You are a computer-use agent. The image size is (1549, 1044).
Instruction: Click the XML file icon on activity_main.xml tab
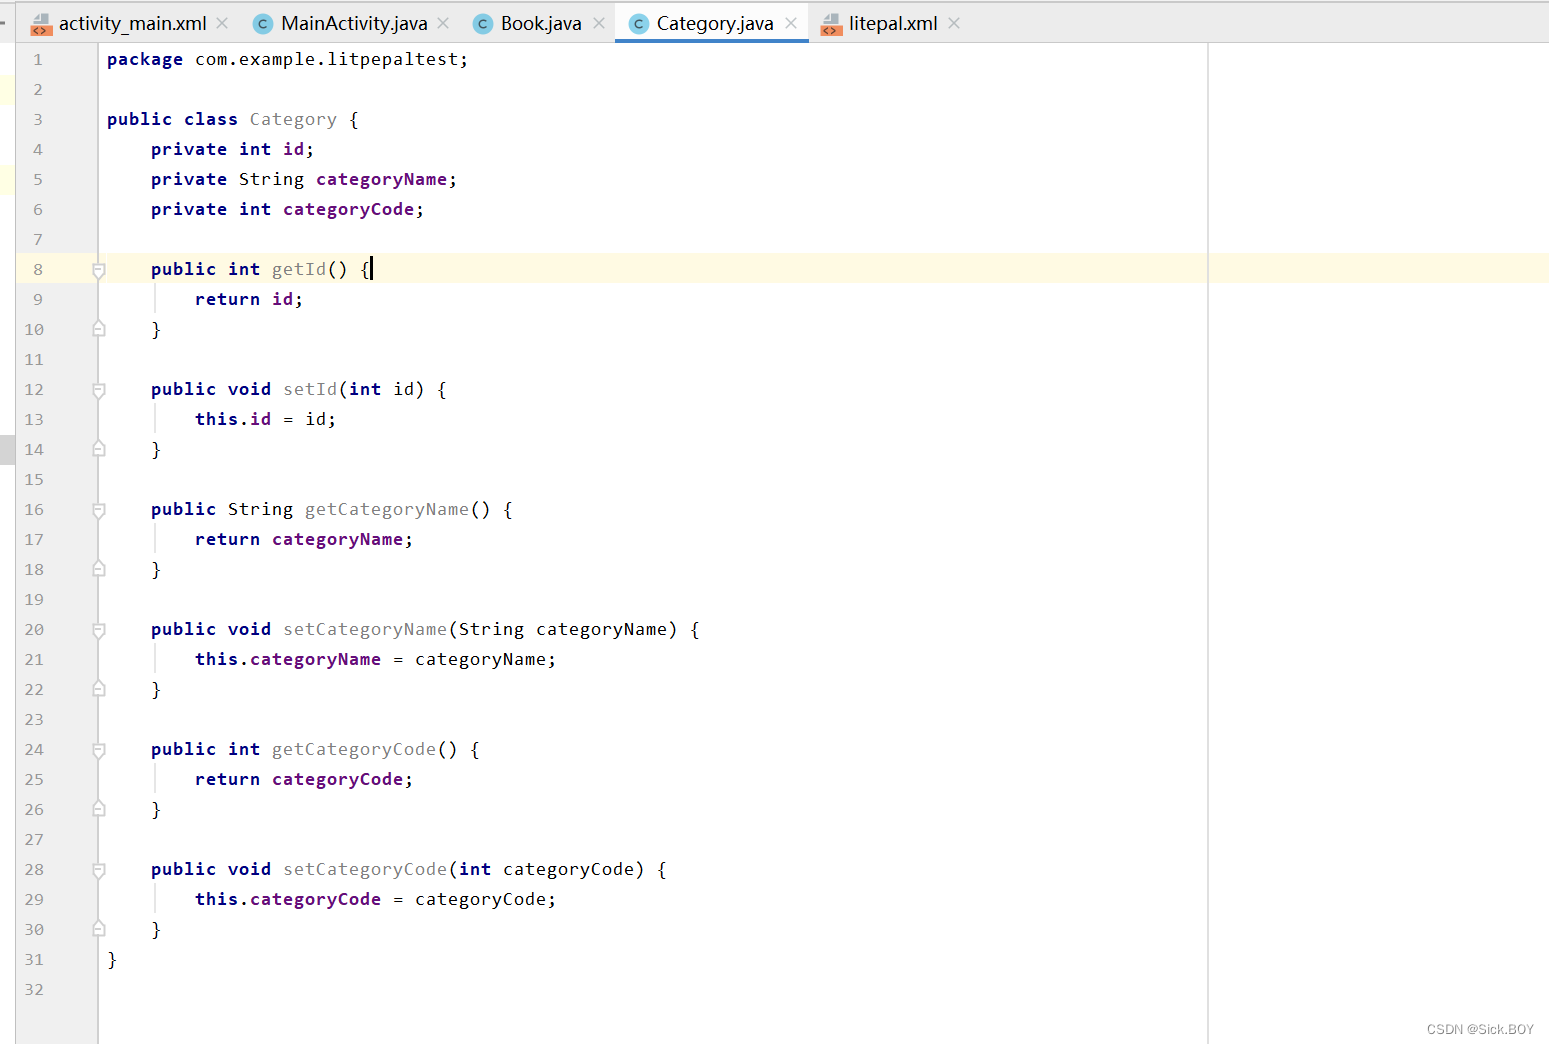coord(42,24)
